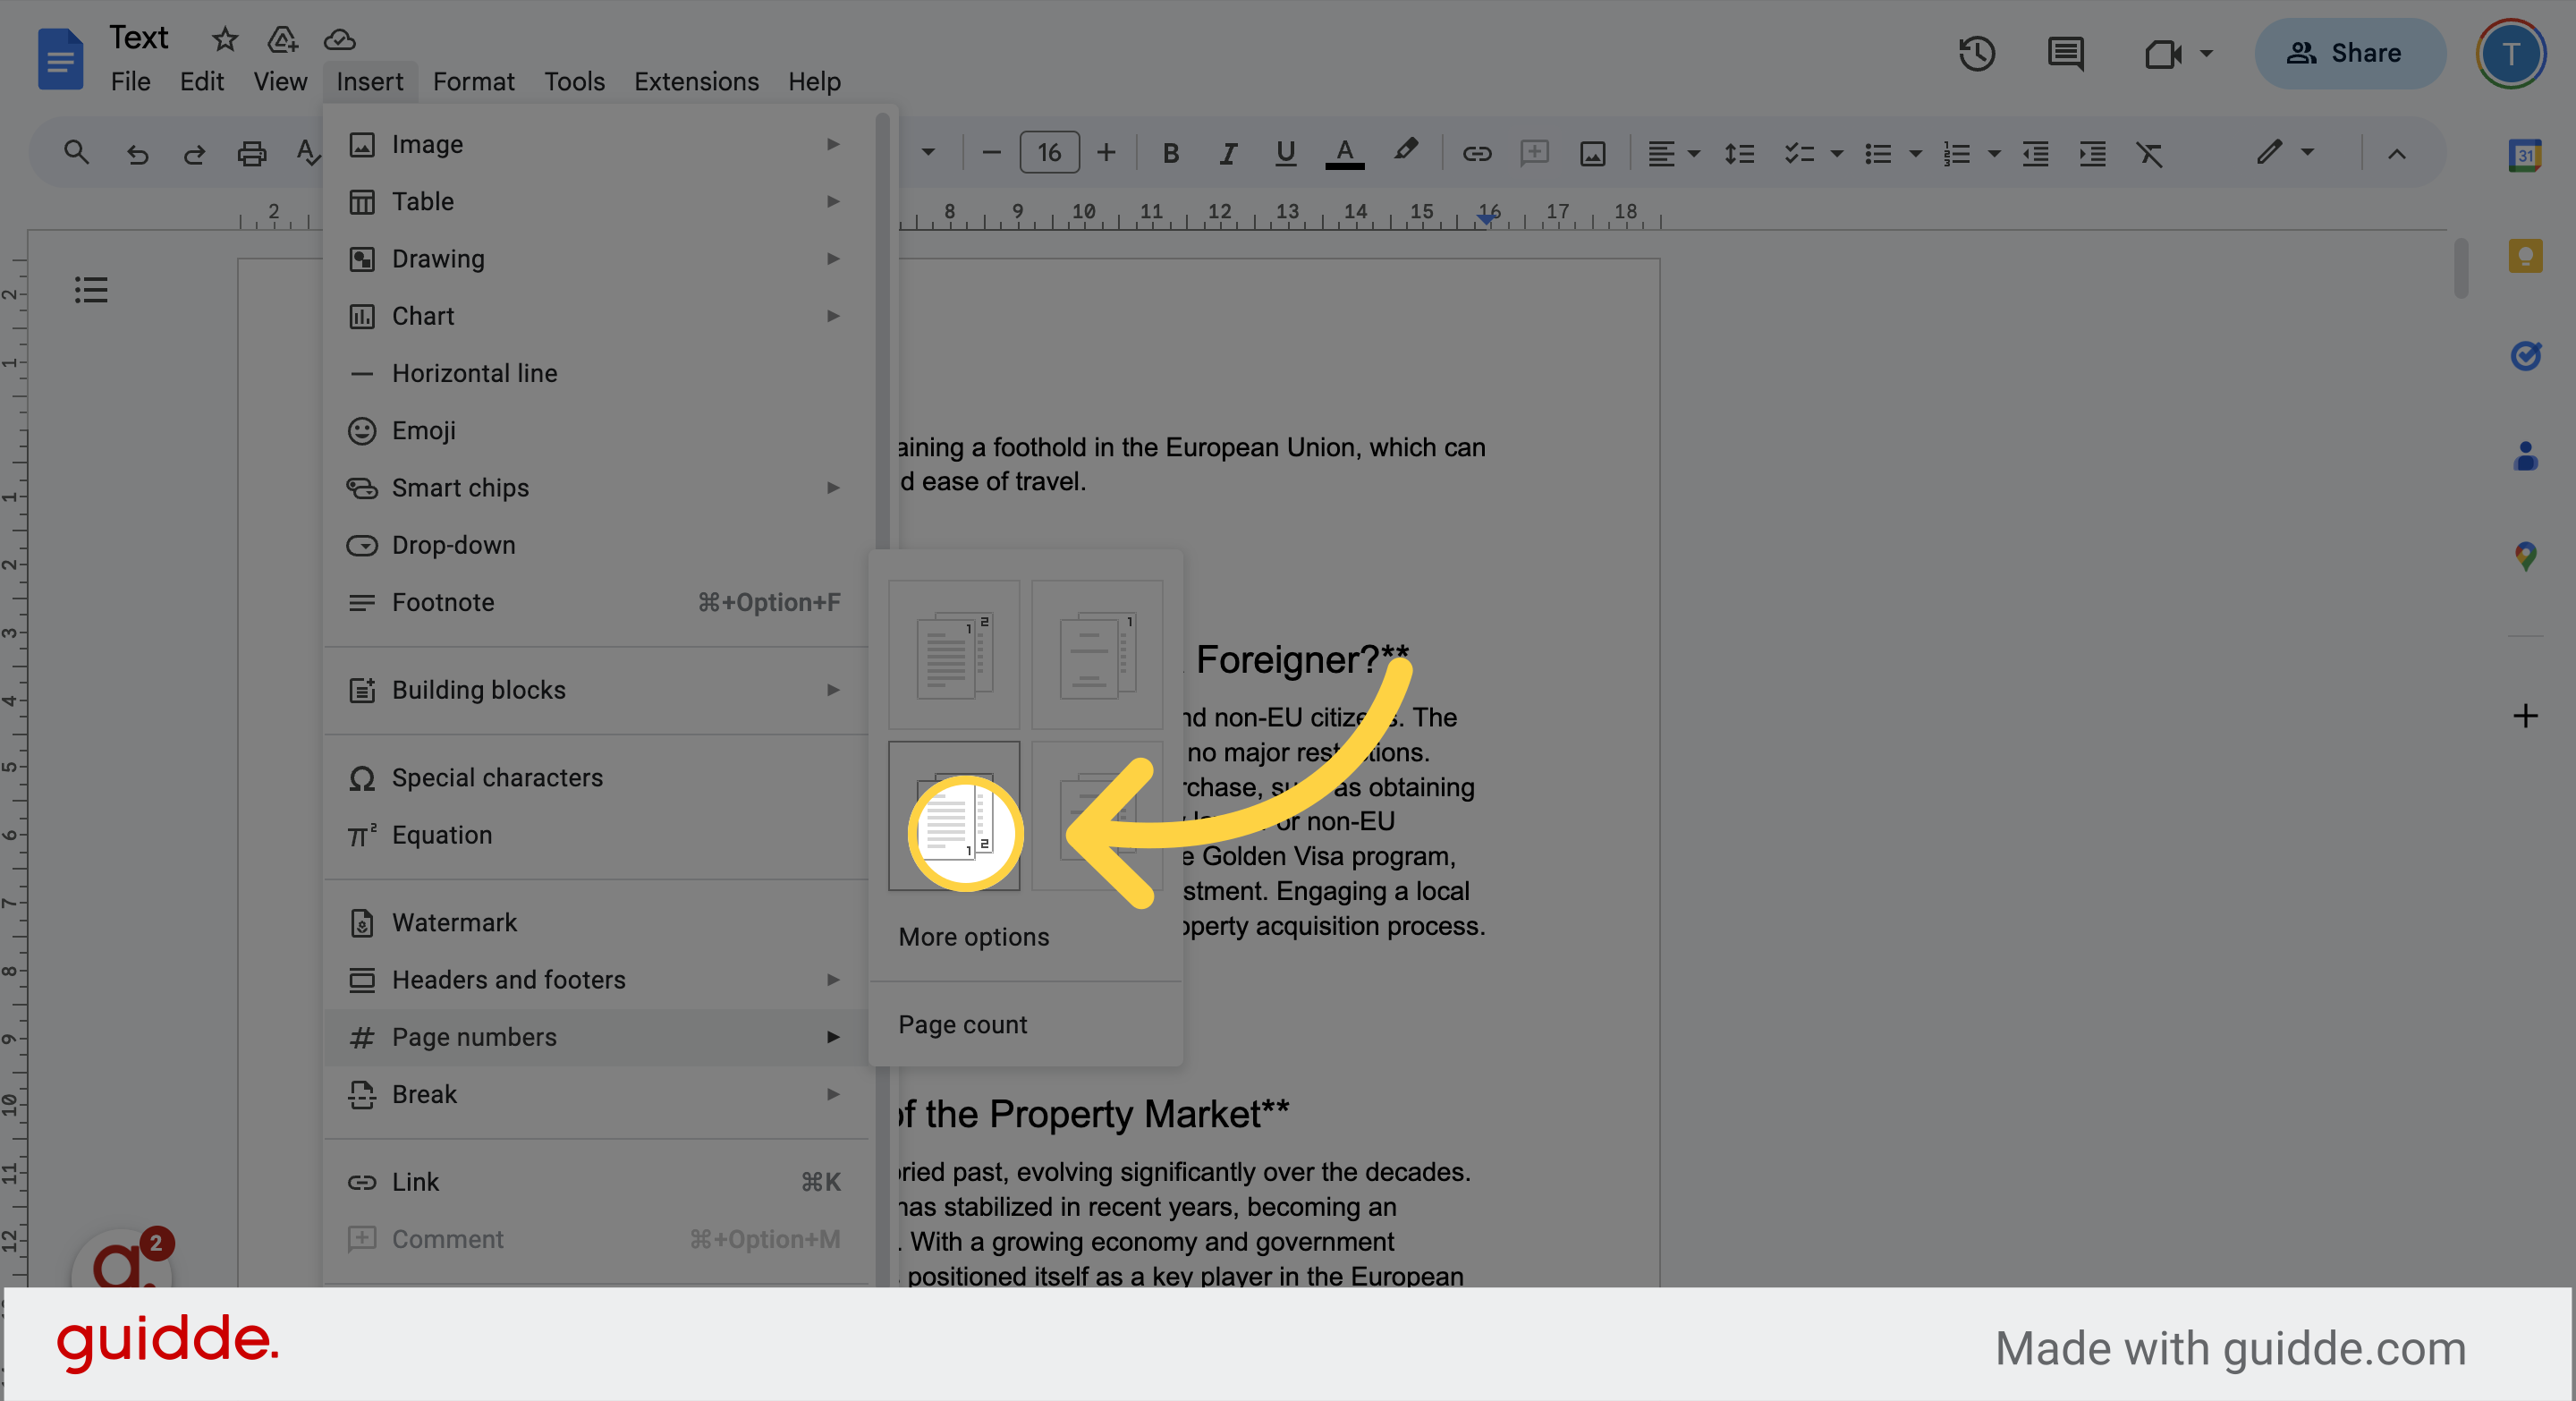Undo the last action
Image resolution: width=2576 pixels, height=1401 pixels.
point(138,153)
